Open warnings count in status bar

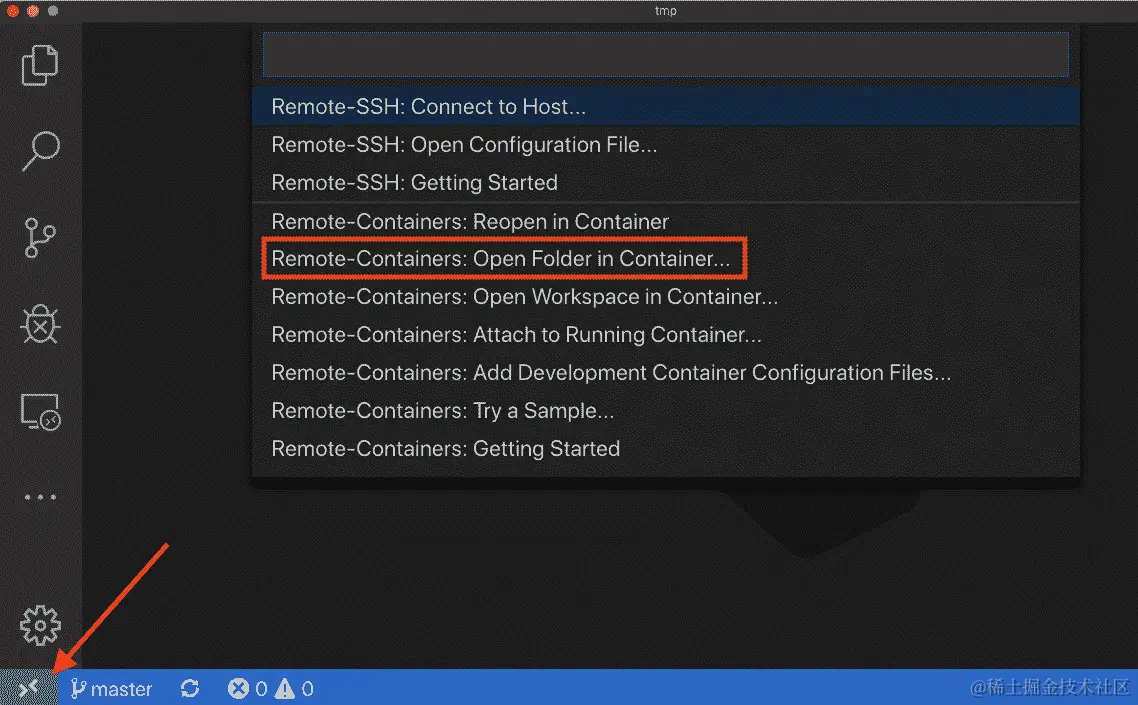tap(294, 688)
